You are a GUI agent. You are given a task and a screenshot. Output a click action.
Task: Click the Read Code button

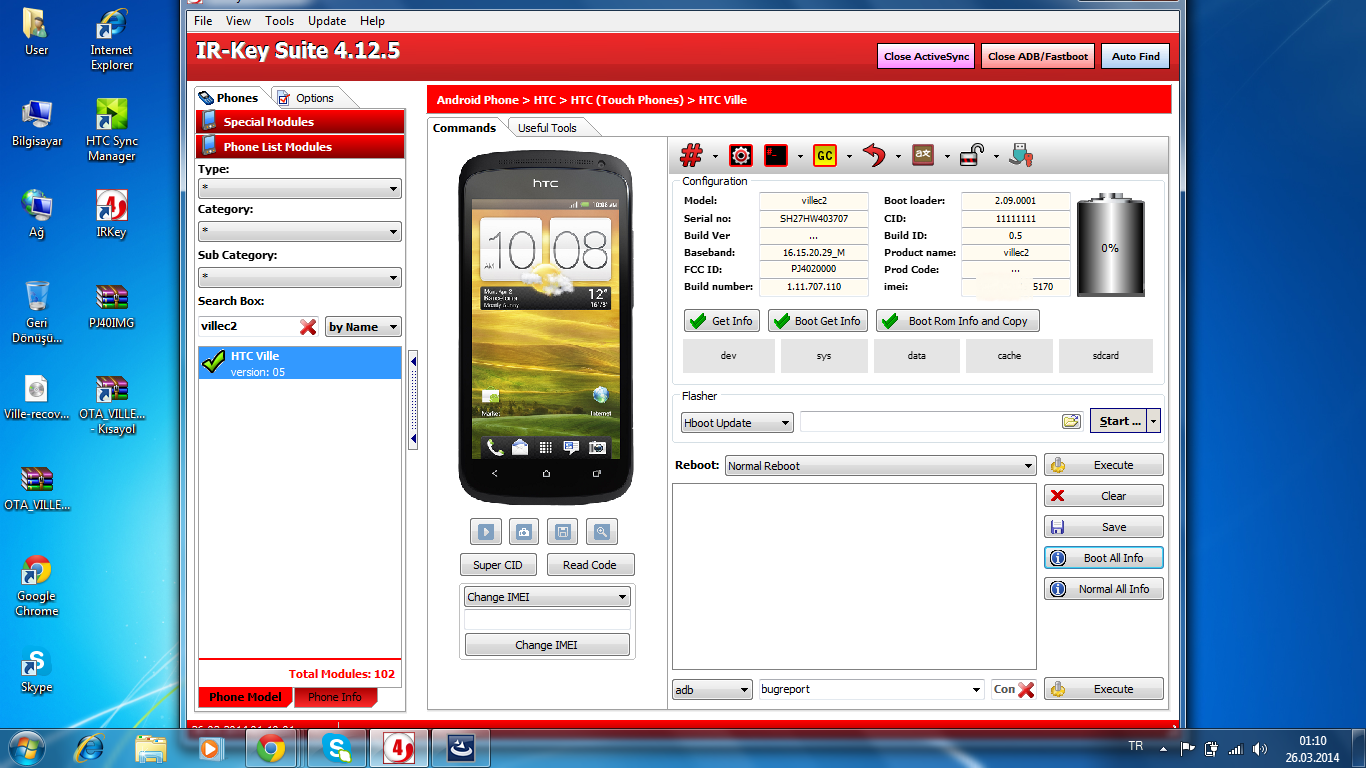(590, 565)
